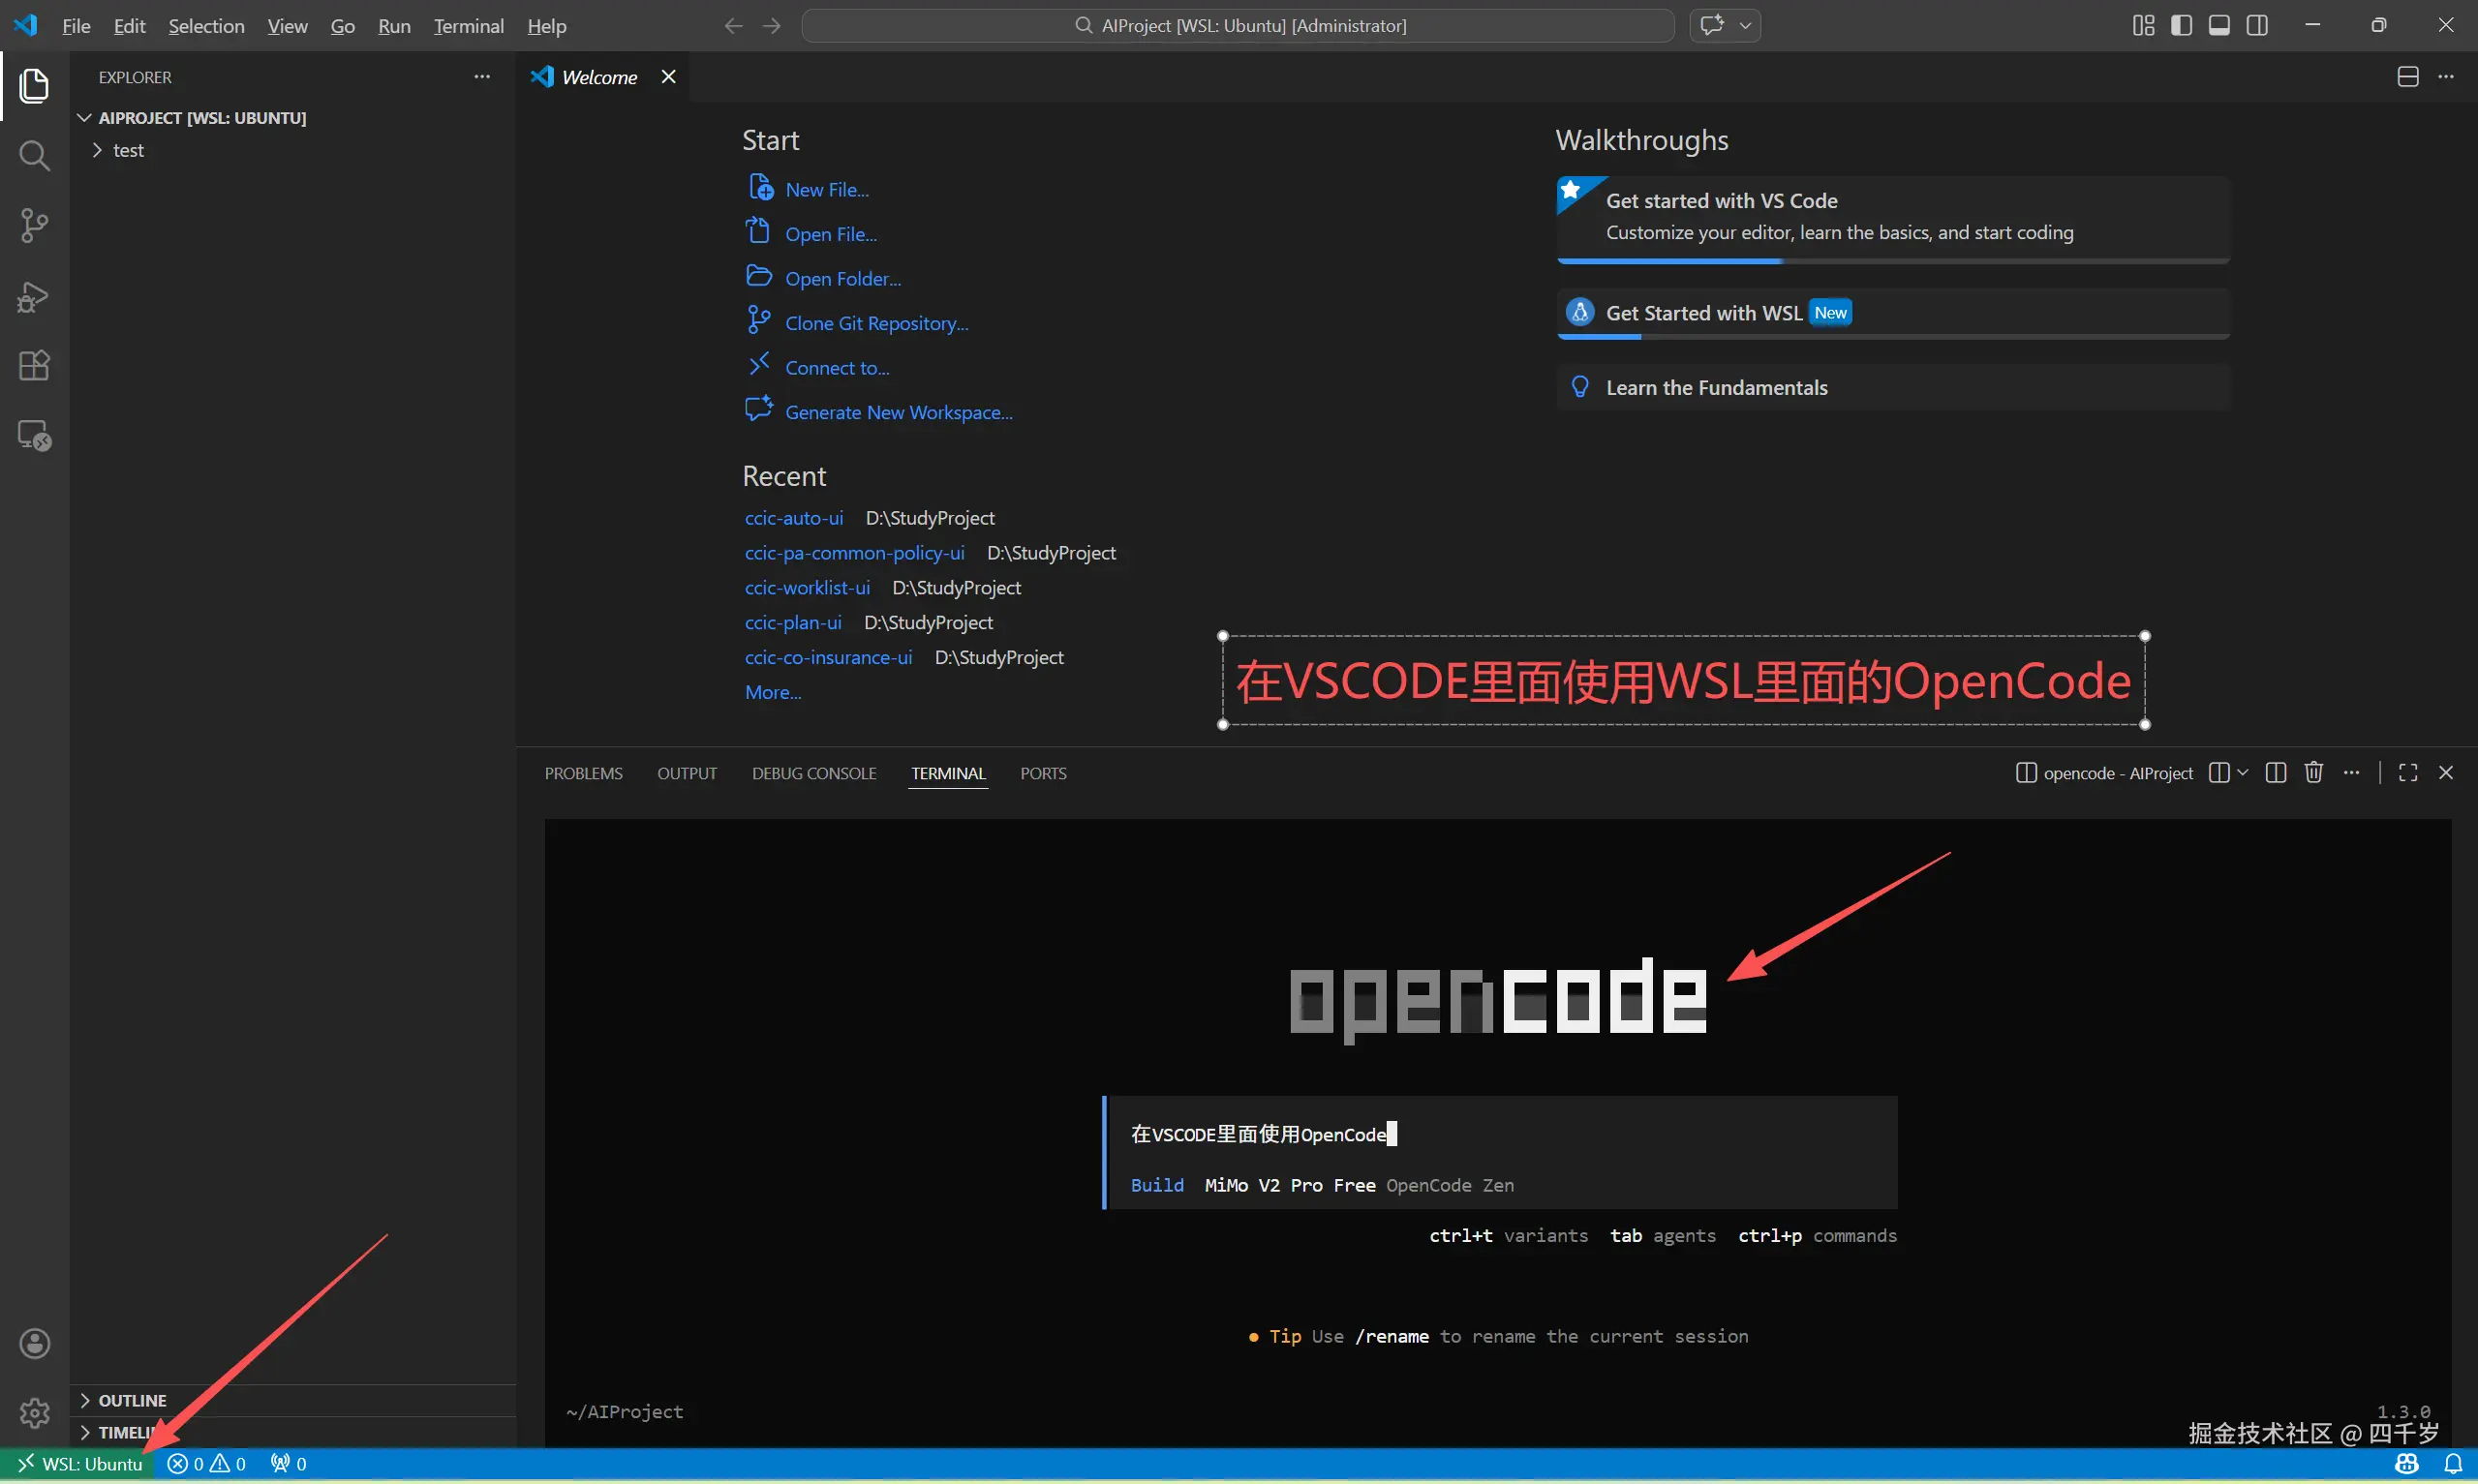The image size is (2478, 1484).
Task: Switch to the DEBUG CONSOLE tab
Action: coord(813,772)
